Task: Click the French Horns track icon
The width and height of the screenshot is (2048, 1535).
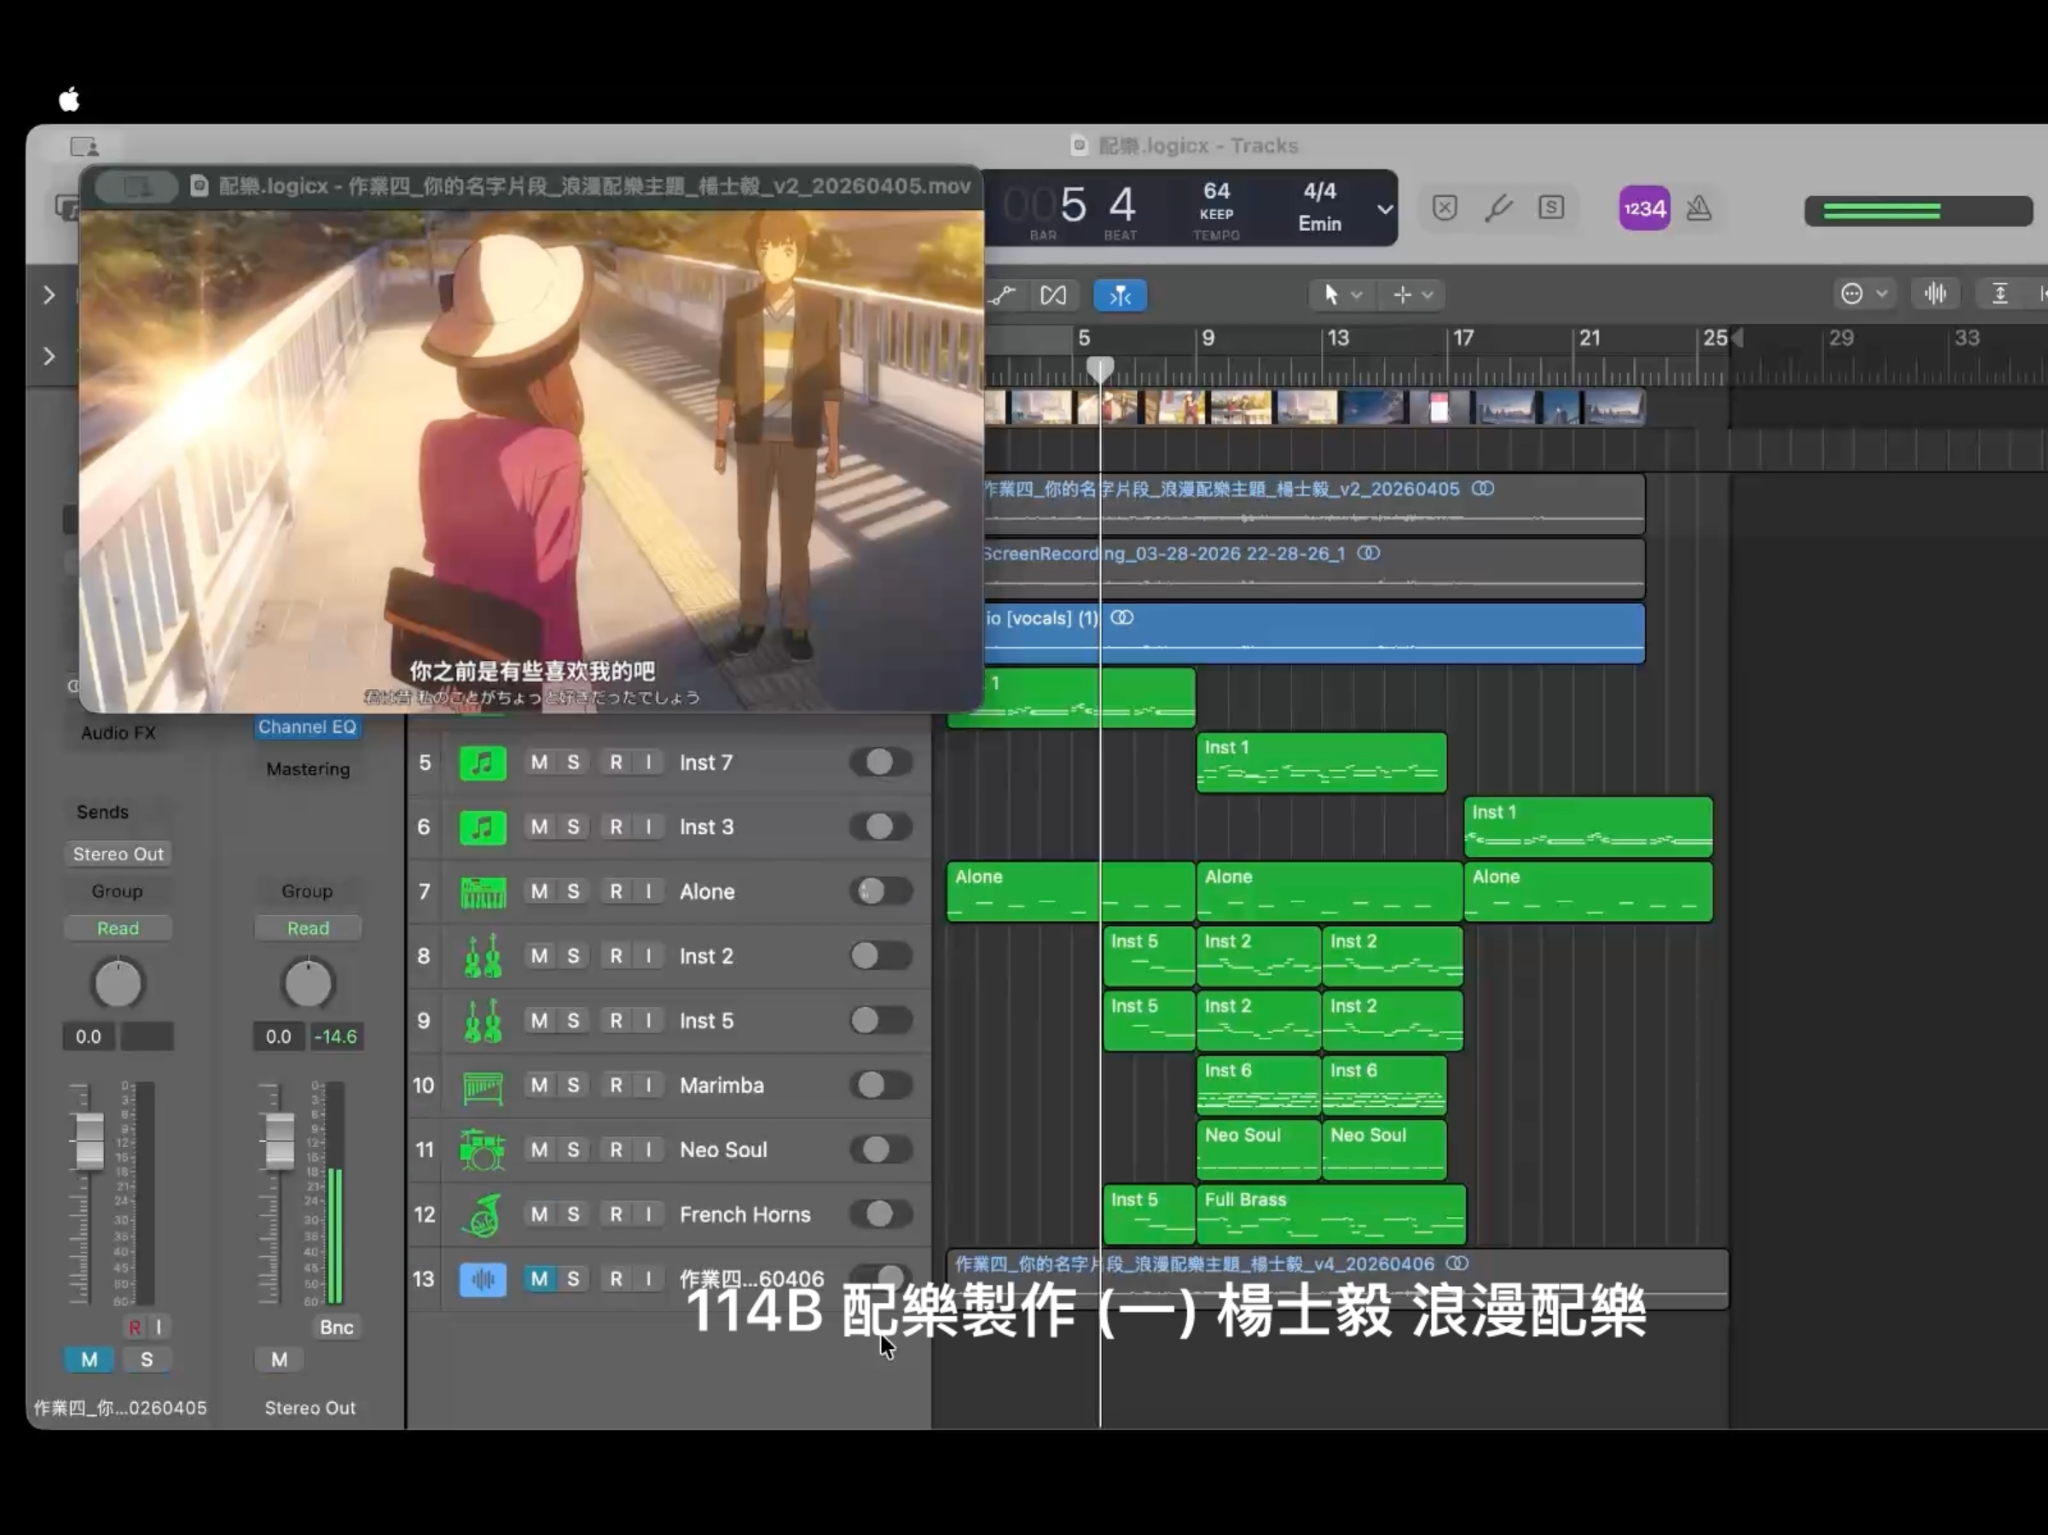Action: [x=482, y=1215]
